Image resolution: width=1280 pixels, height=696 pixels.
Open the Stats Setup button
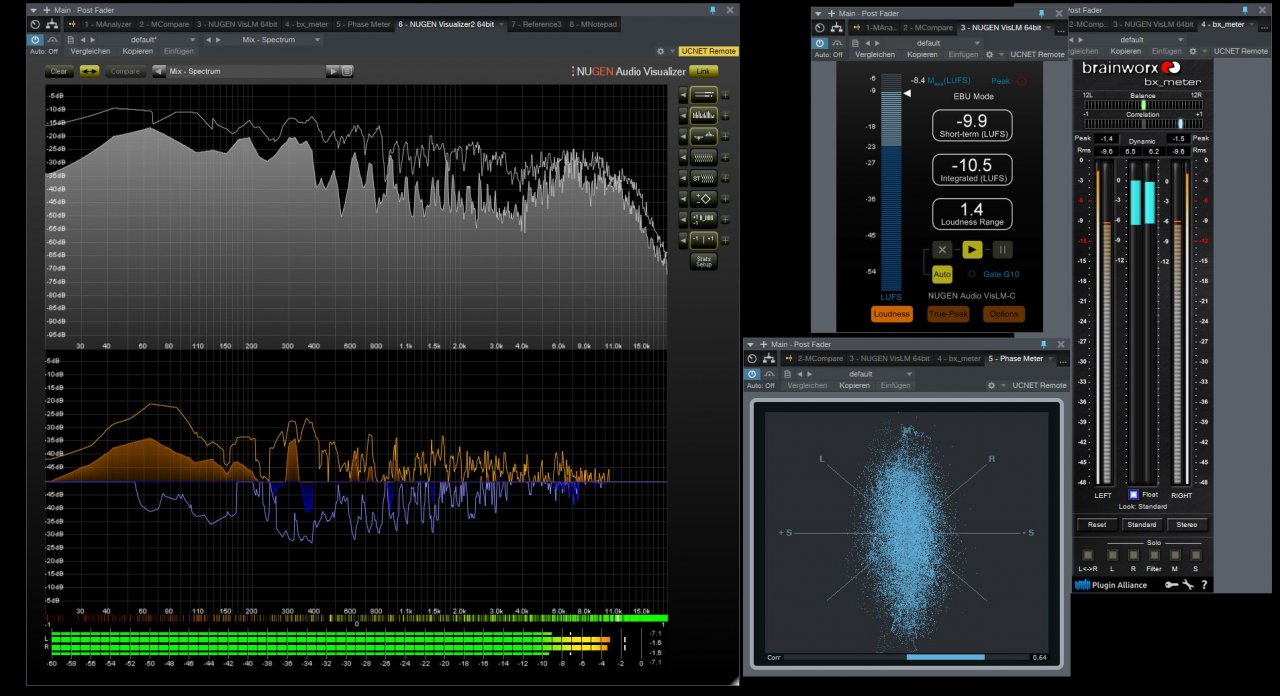(704, 261)
